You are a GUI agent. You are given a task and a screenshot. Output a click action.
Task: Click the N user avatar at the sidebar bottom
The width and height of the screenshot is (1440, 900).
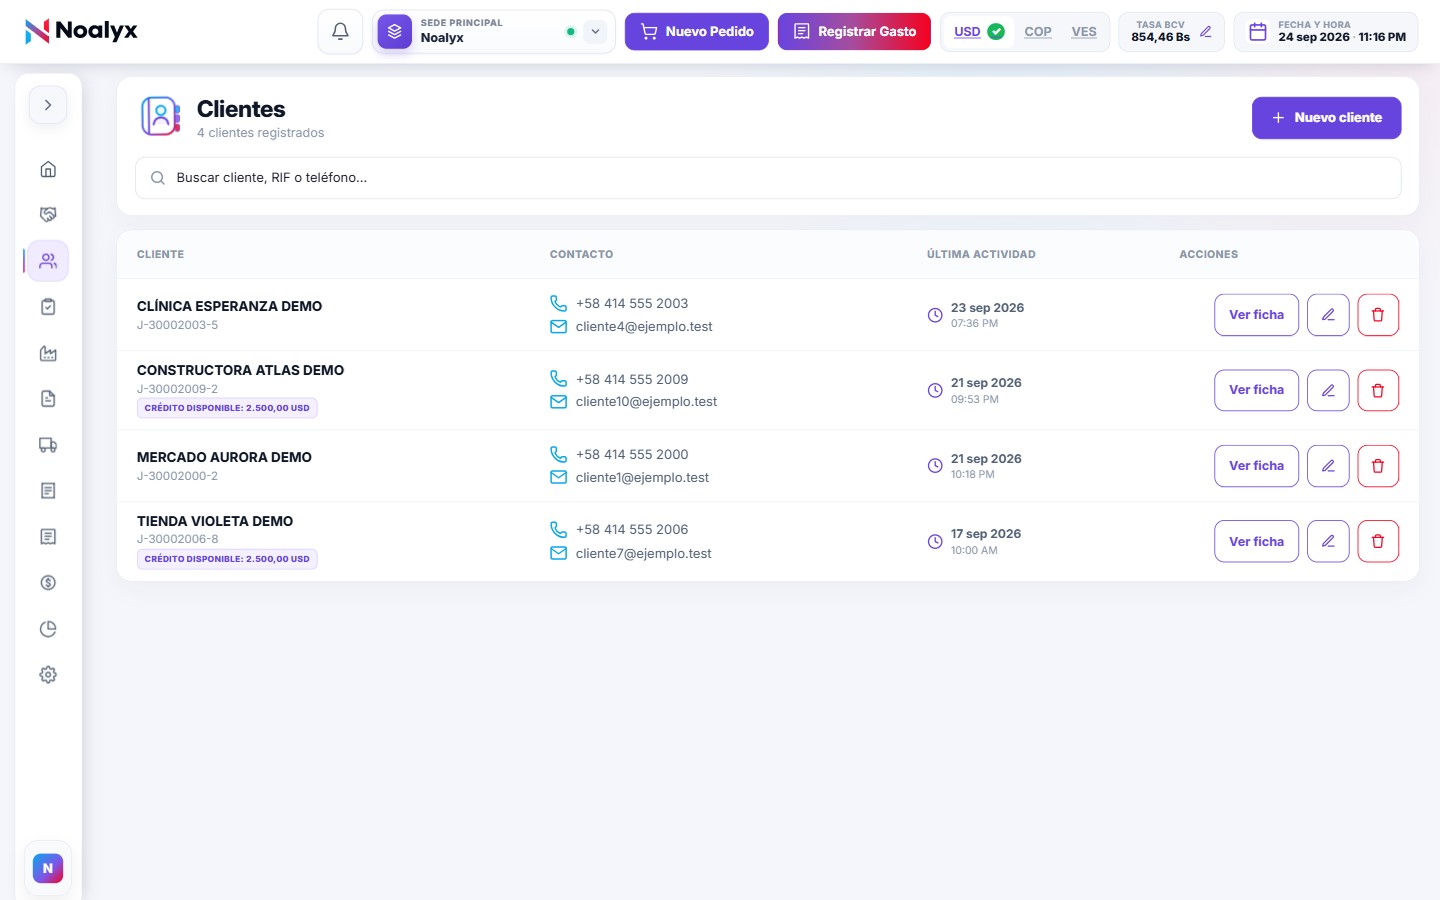click(48, 868)
